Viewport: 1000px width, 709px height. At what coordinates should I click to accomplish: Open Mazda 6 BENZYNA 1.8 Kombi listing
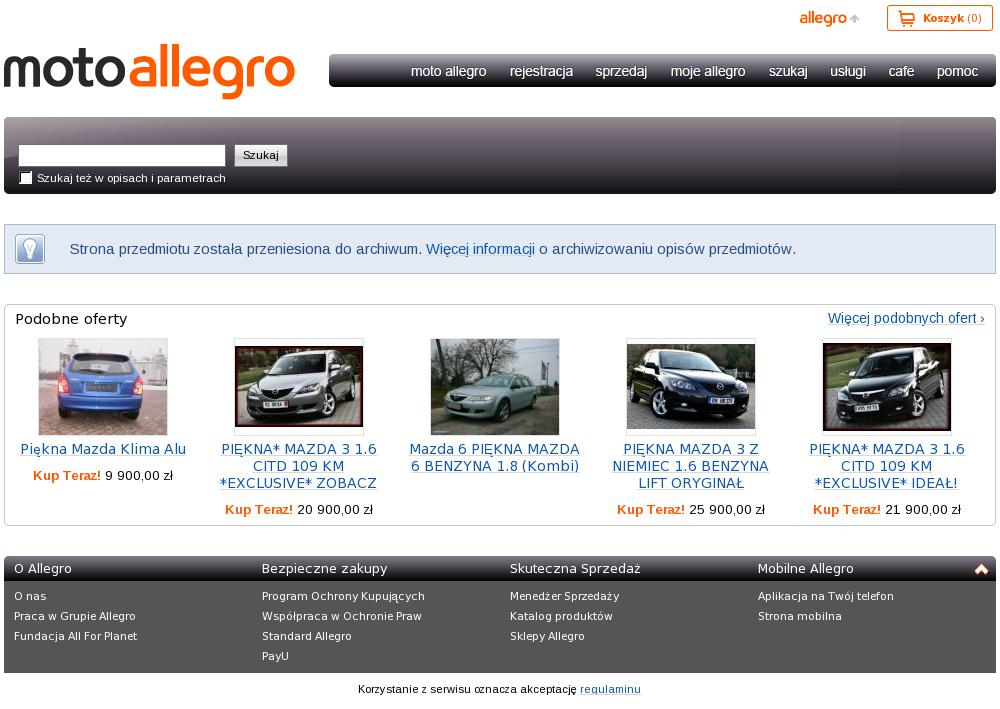click(x=495, y=457)
